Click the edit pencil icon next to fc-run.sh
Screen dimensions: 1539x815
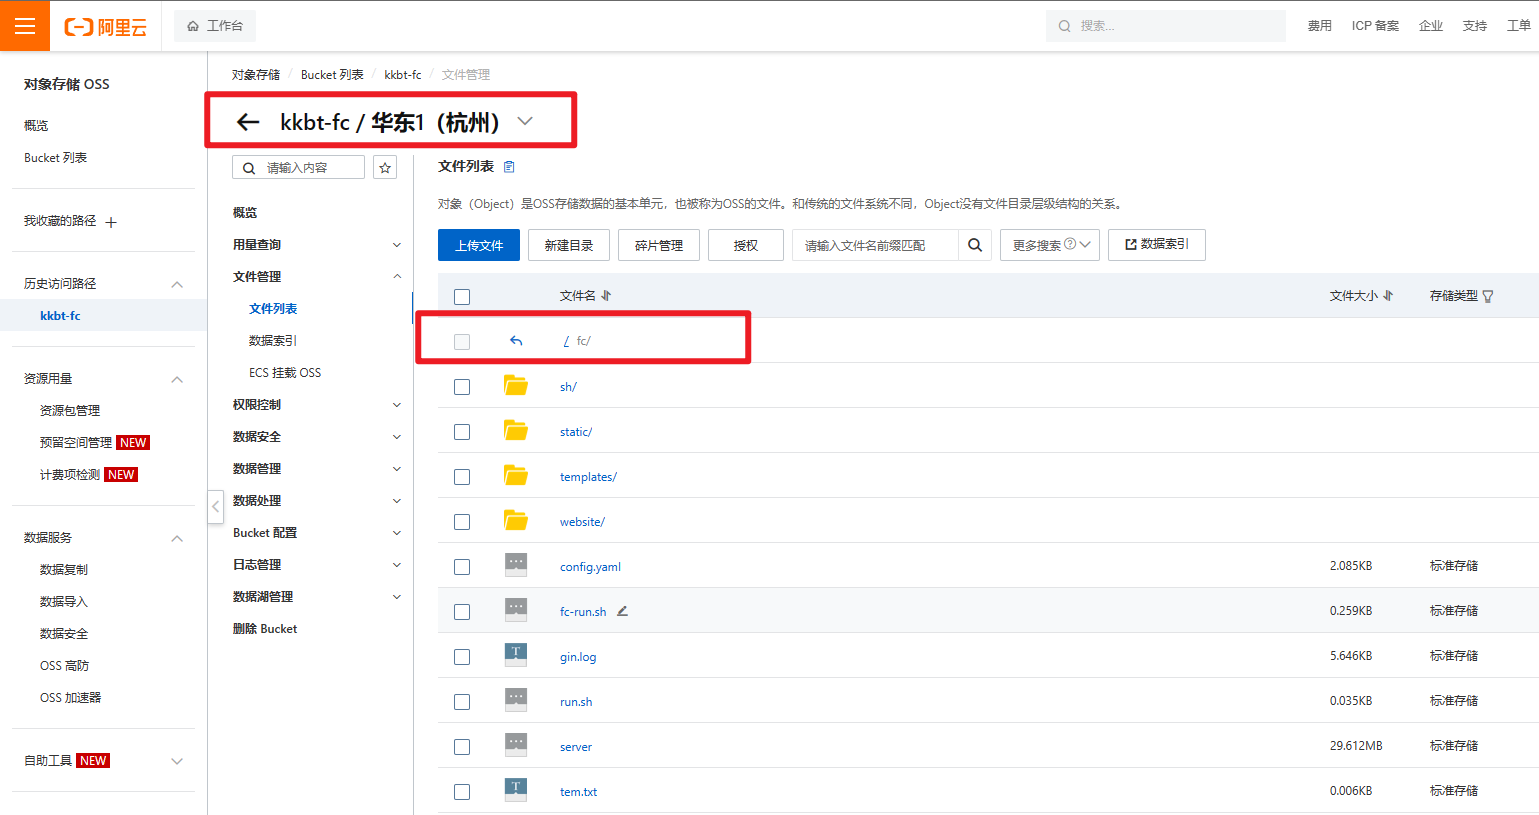tap(622, 611)
